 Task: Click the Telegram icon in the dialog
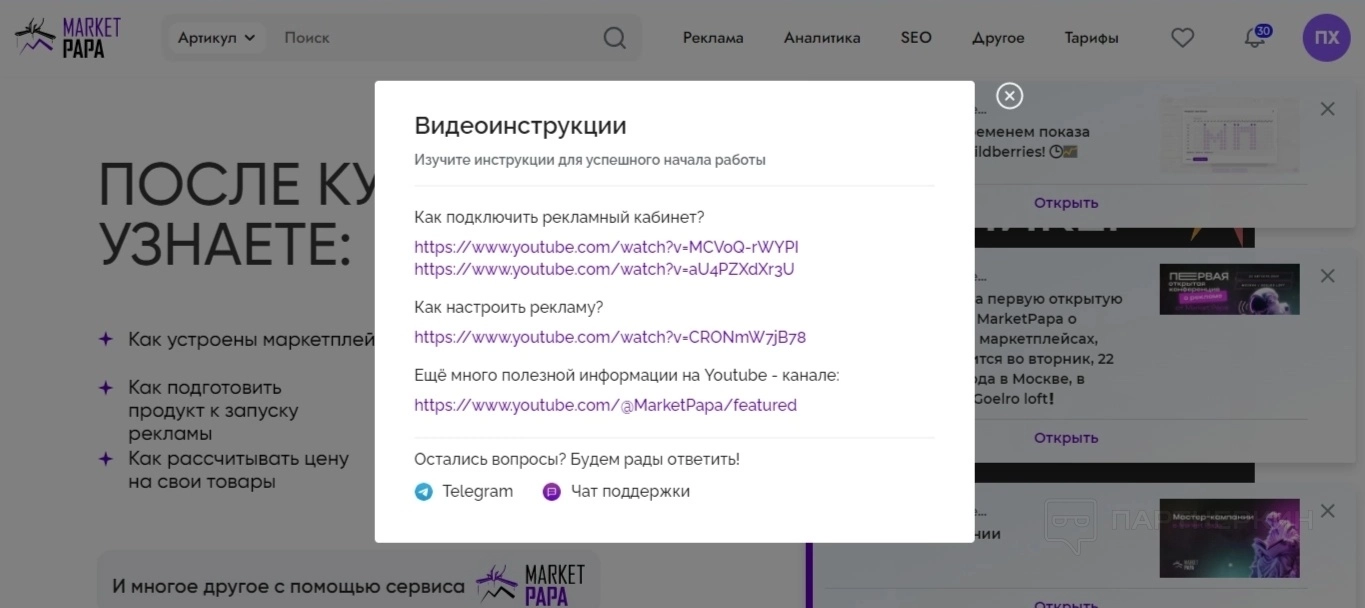[424, 492]
